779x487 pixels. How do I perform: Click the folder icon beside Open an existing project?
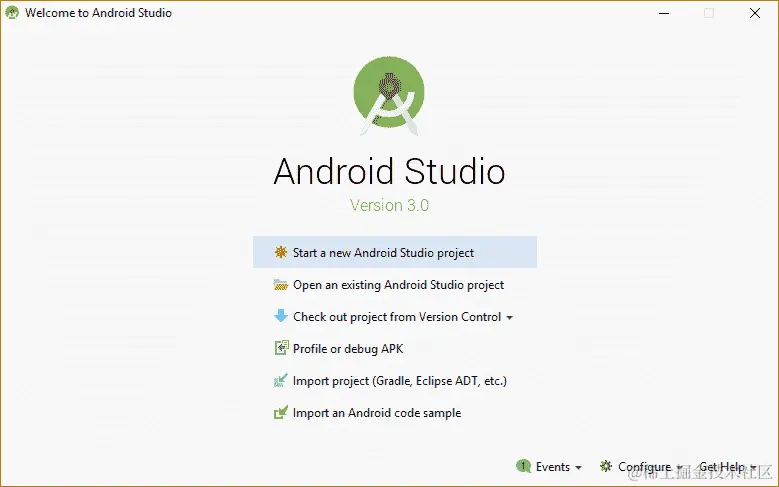tap(281, 285)
